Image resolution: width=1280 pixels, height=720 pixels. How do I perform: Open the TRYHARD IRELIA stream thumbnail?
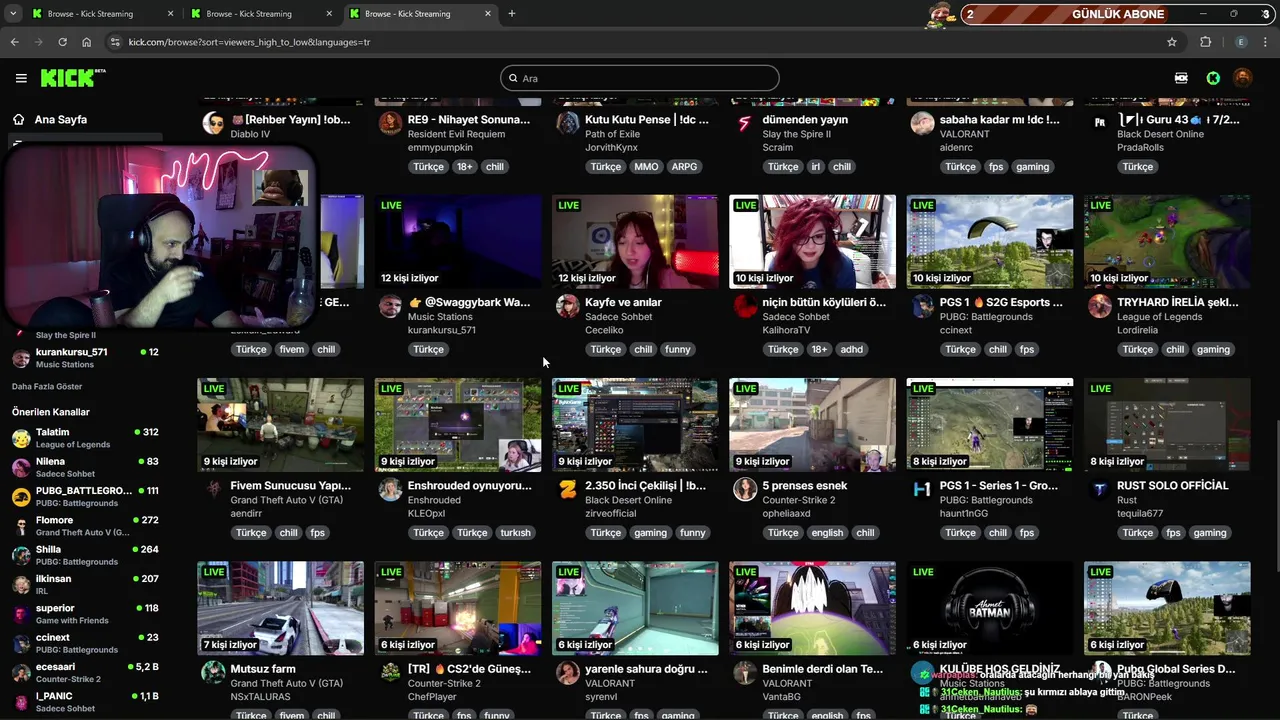1167,241
